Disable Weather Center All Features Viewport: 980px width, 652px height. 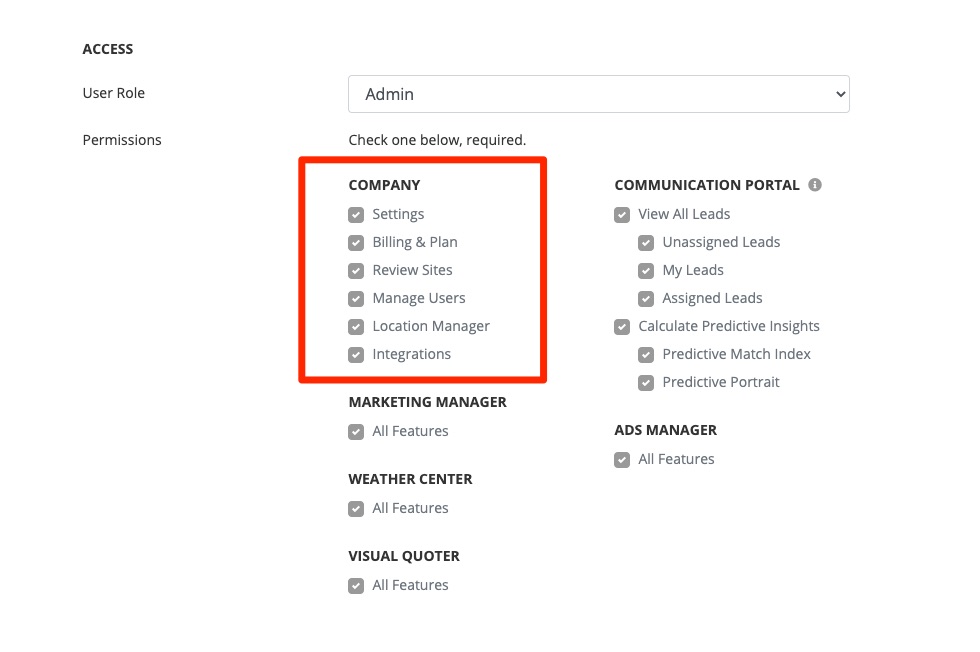coord(356,509)
